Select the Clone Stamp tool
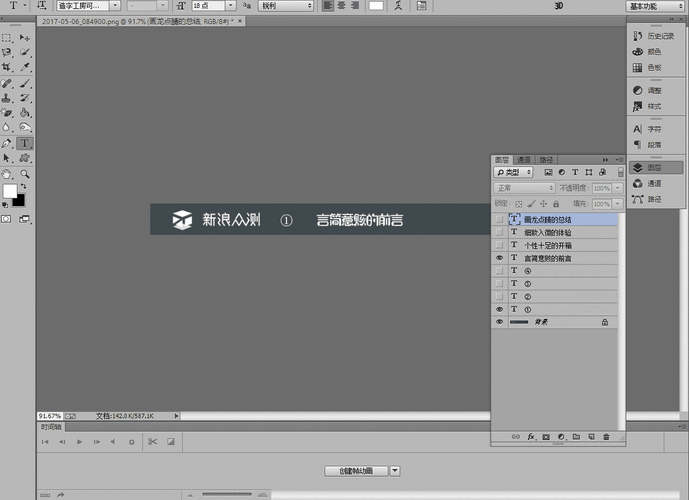Image resolution: width=689 pixels, height=500 pixels. pos(7,98)
